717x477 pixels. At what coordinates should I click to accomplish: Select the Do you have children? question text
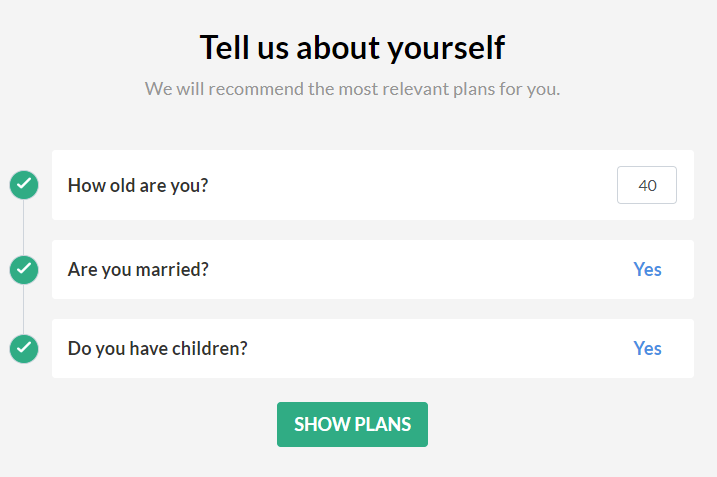pos(157,348)
